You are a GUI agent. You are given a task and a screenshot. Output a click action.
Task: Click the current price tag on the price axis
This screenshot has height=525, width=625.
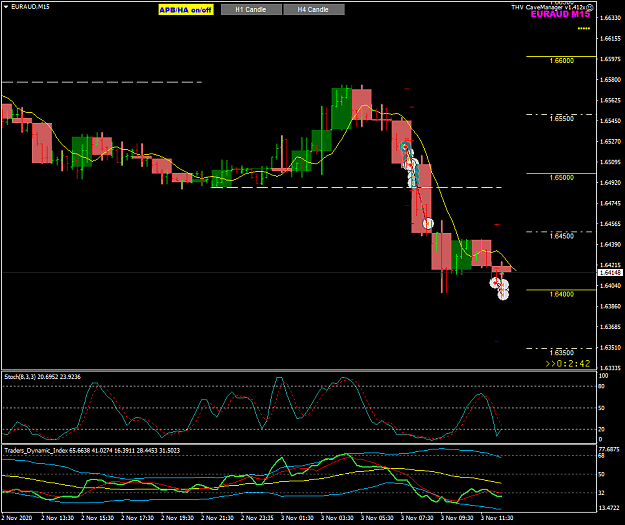coord(610,273)
